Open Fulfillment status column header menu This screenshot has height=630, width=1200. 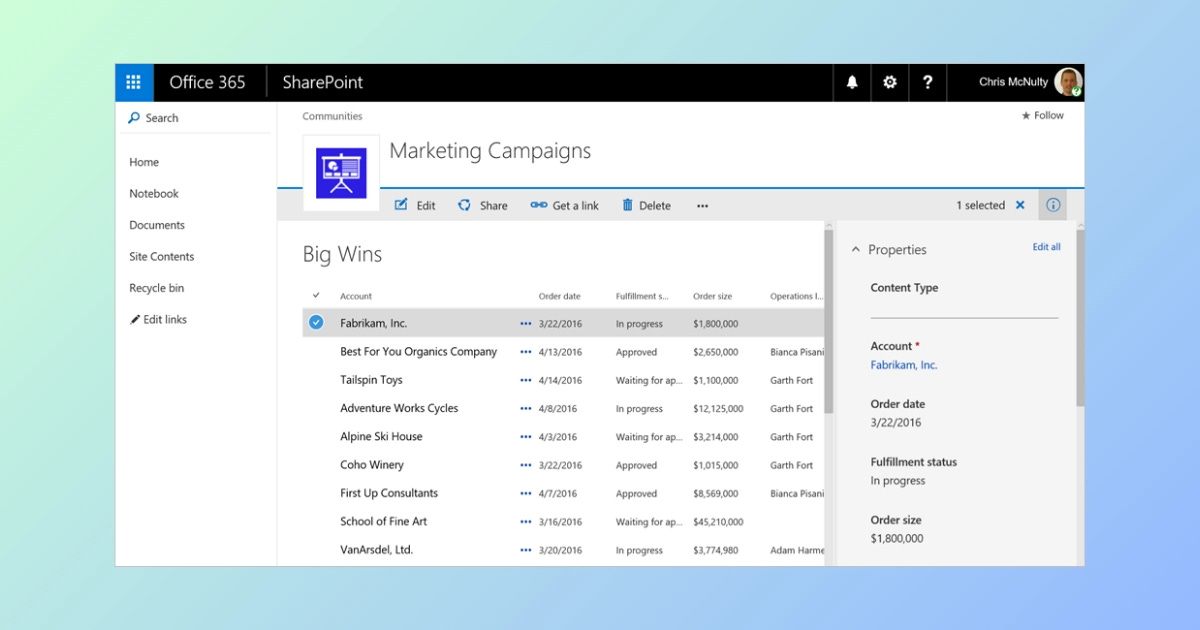click(642, 296)
